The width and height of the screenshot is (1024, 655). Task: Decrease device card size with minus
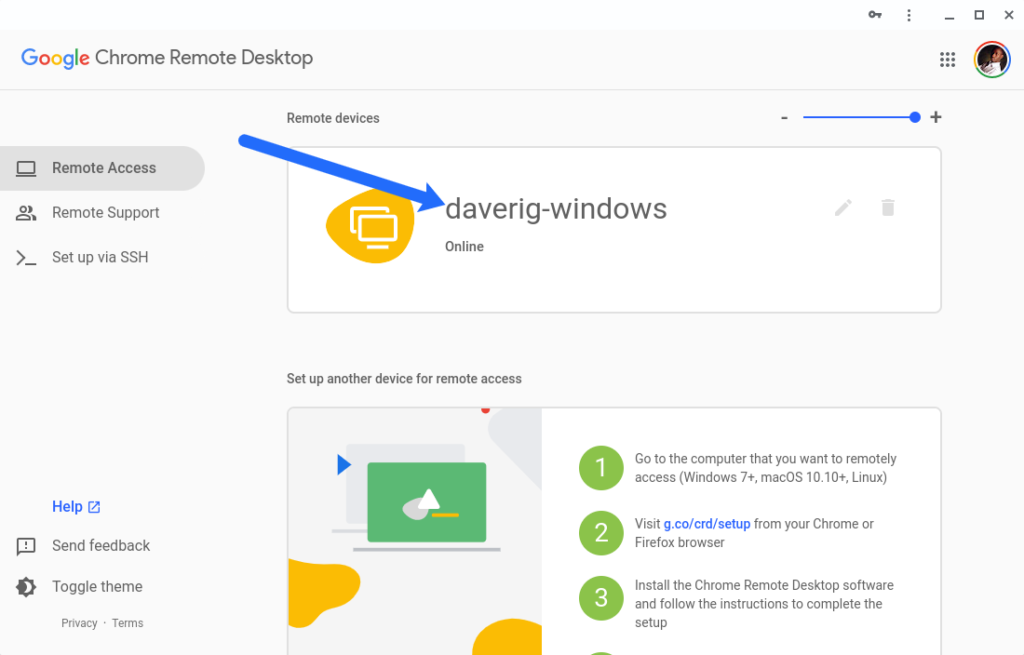tap(784, 118)
